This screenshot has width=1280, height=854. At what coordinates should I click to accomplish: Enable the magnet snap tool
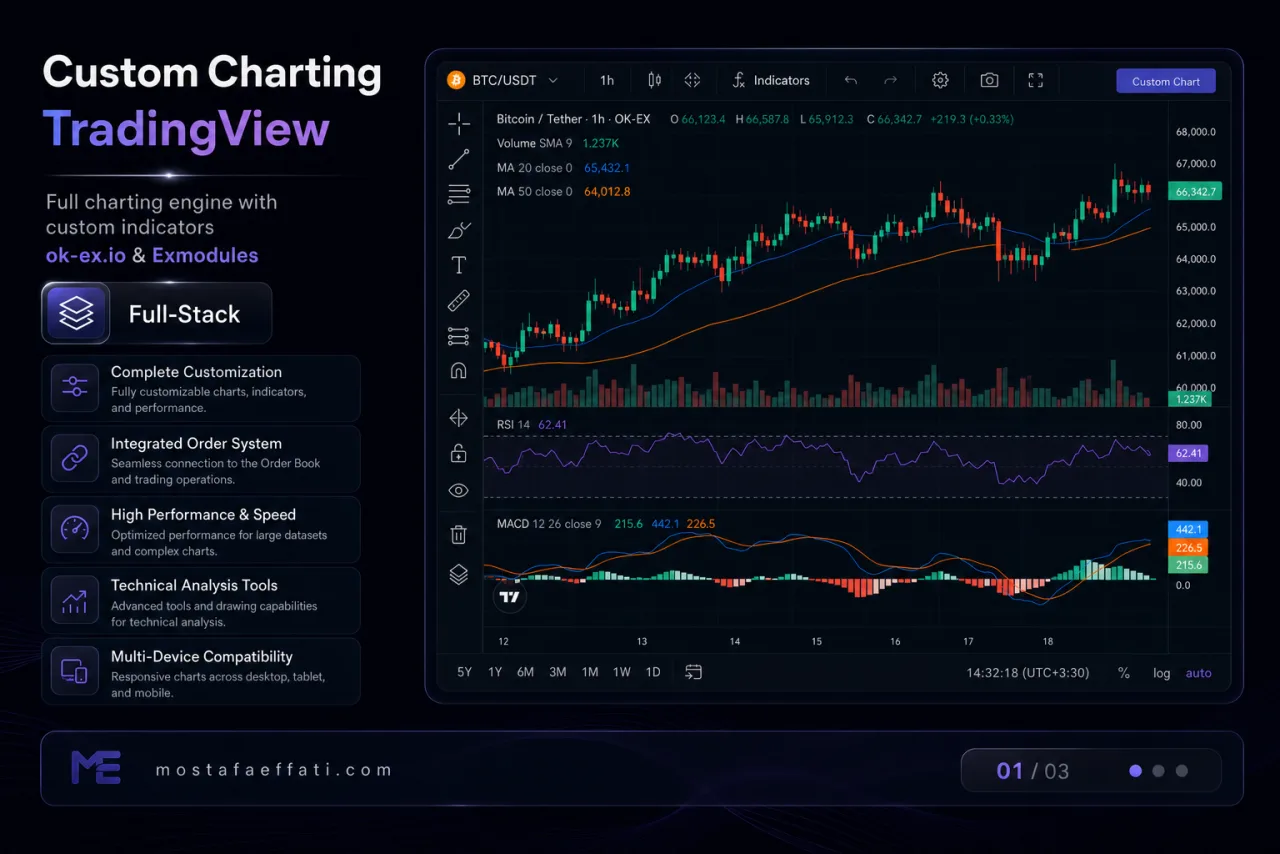[459, 371]
